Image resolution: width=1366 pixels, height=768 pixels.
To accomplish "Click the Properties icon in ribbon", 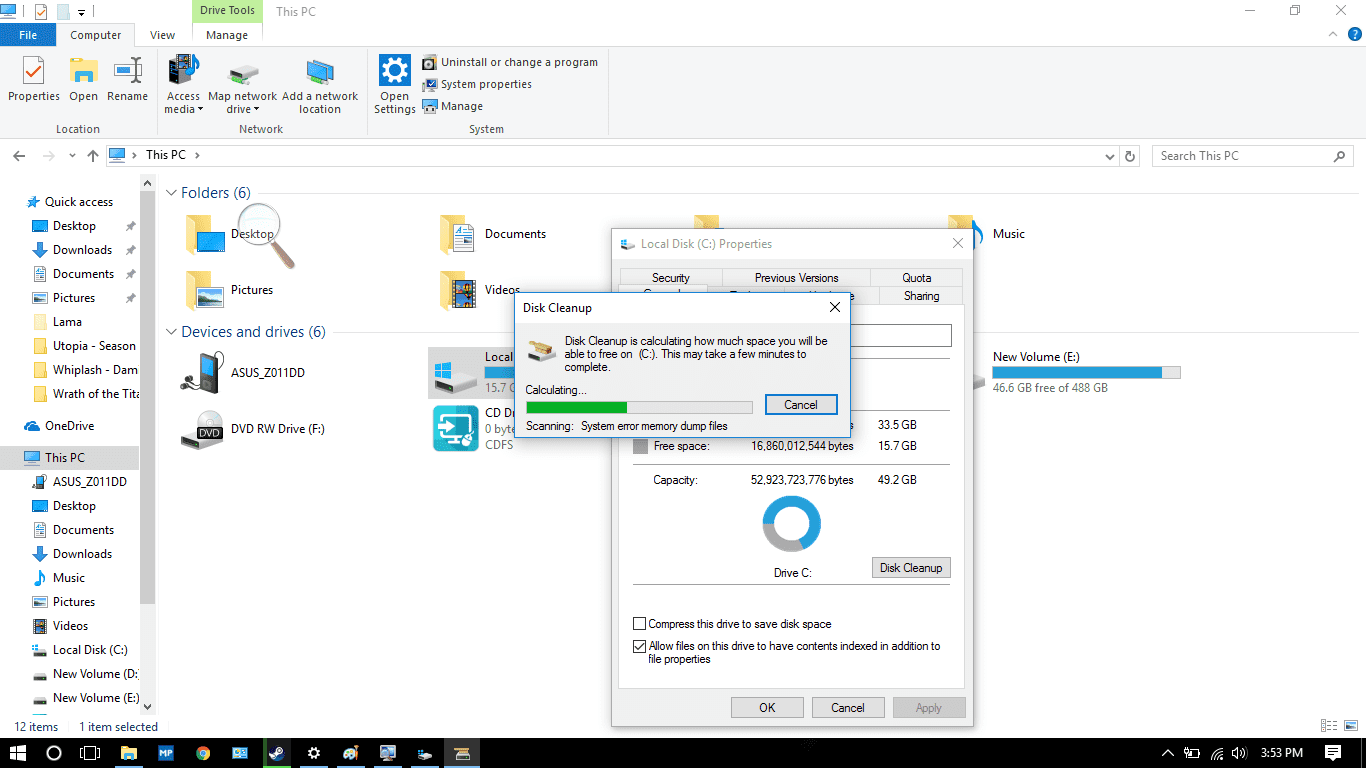I will tap(34, 72).
